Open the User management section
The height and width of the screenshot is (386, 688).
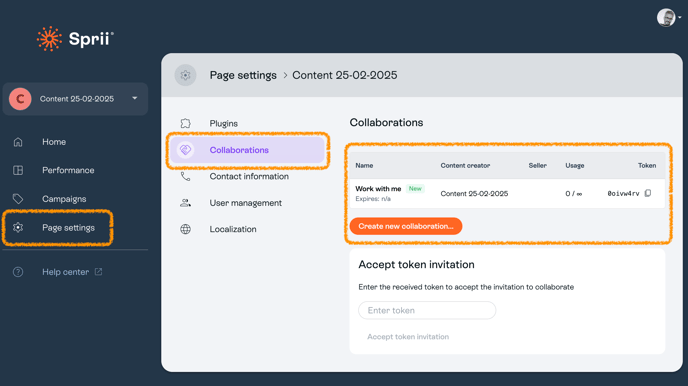(245, 203)
